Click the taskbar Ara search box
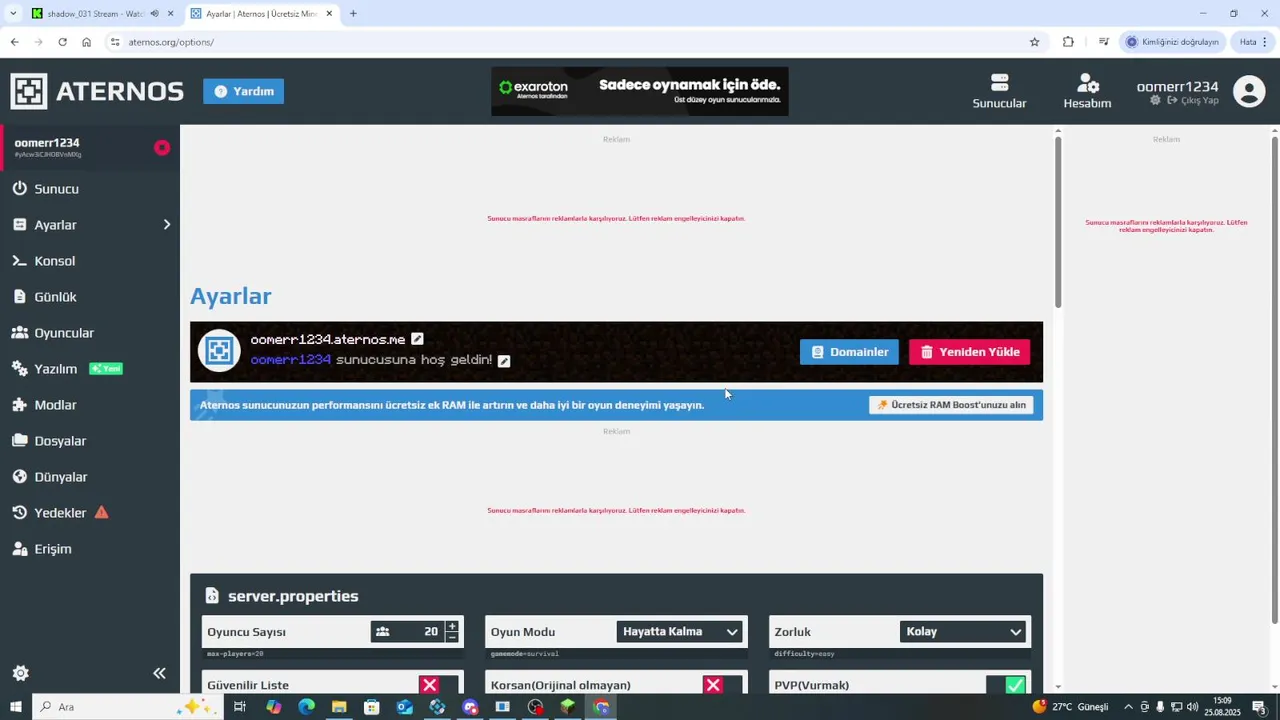The height and width of the screenshot is (720, 1280). pos(127,707)
